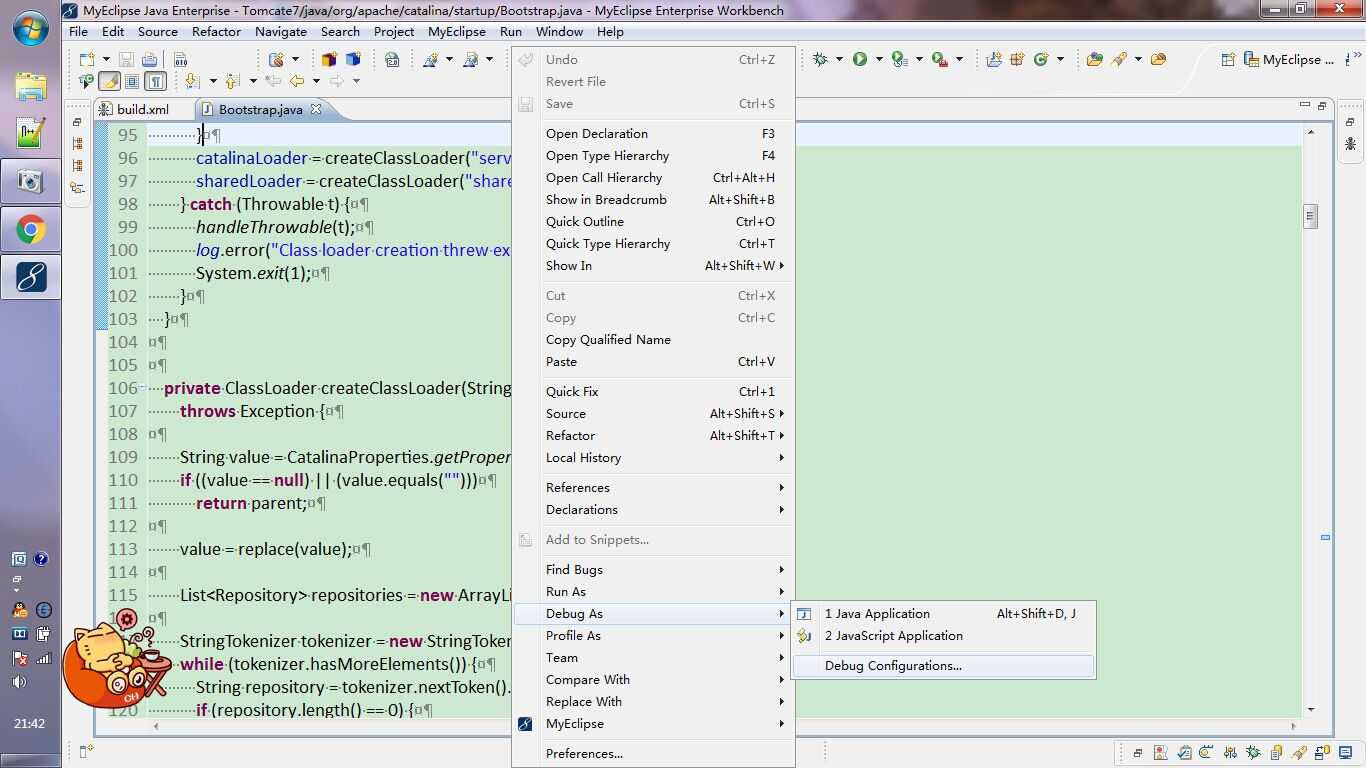
Task: Click the Open Perspective icon
Action: pos(1228,60)
